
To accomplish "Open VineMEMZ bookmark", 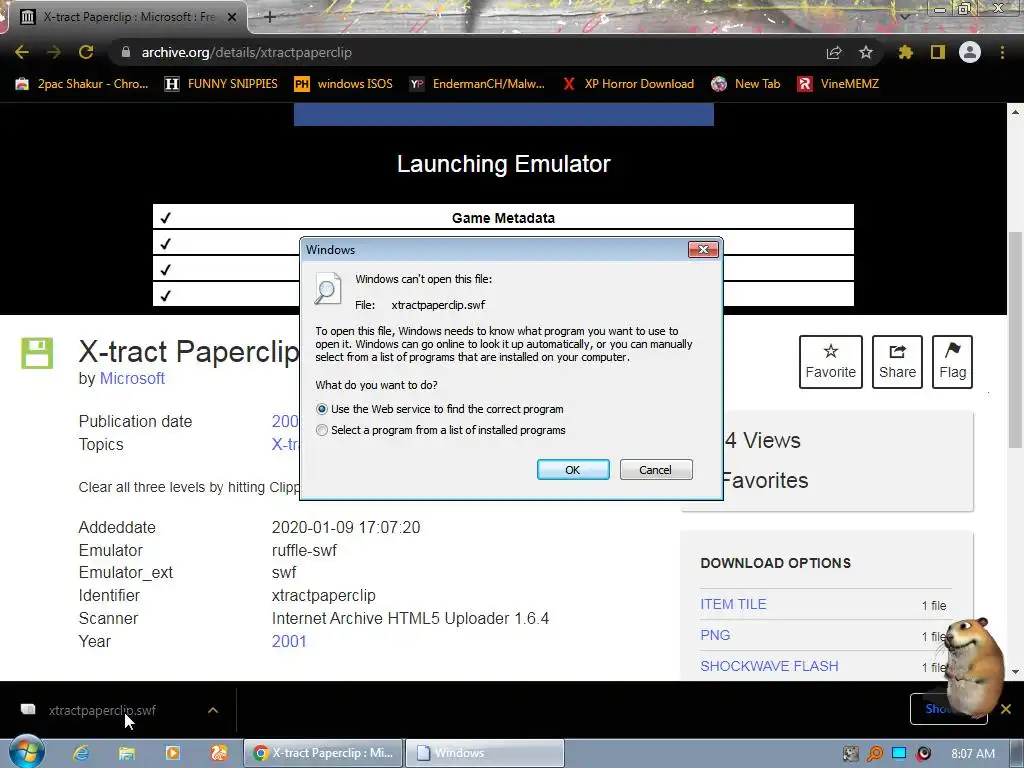I will 838,84.
